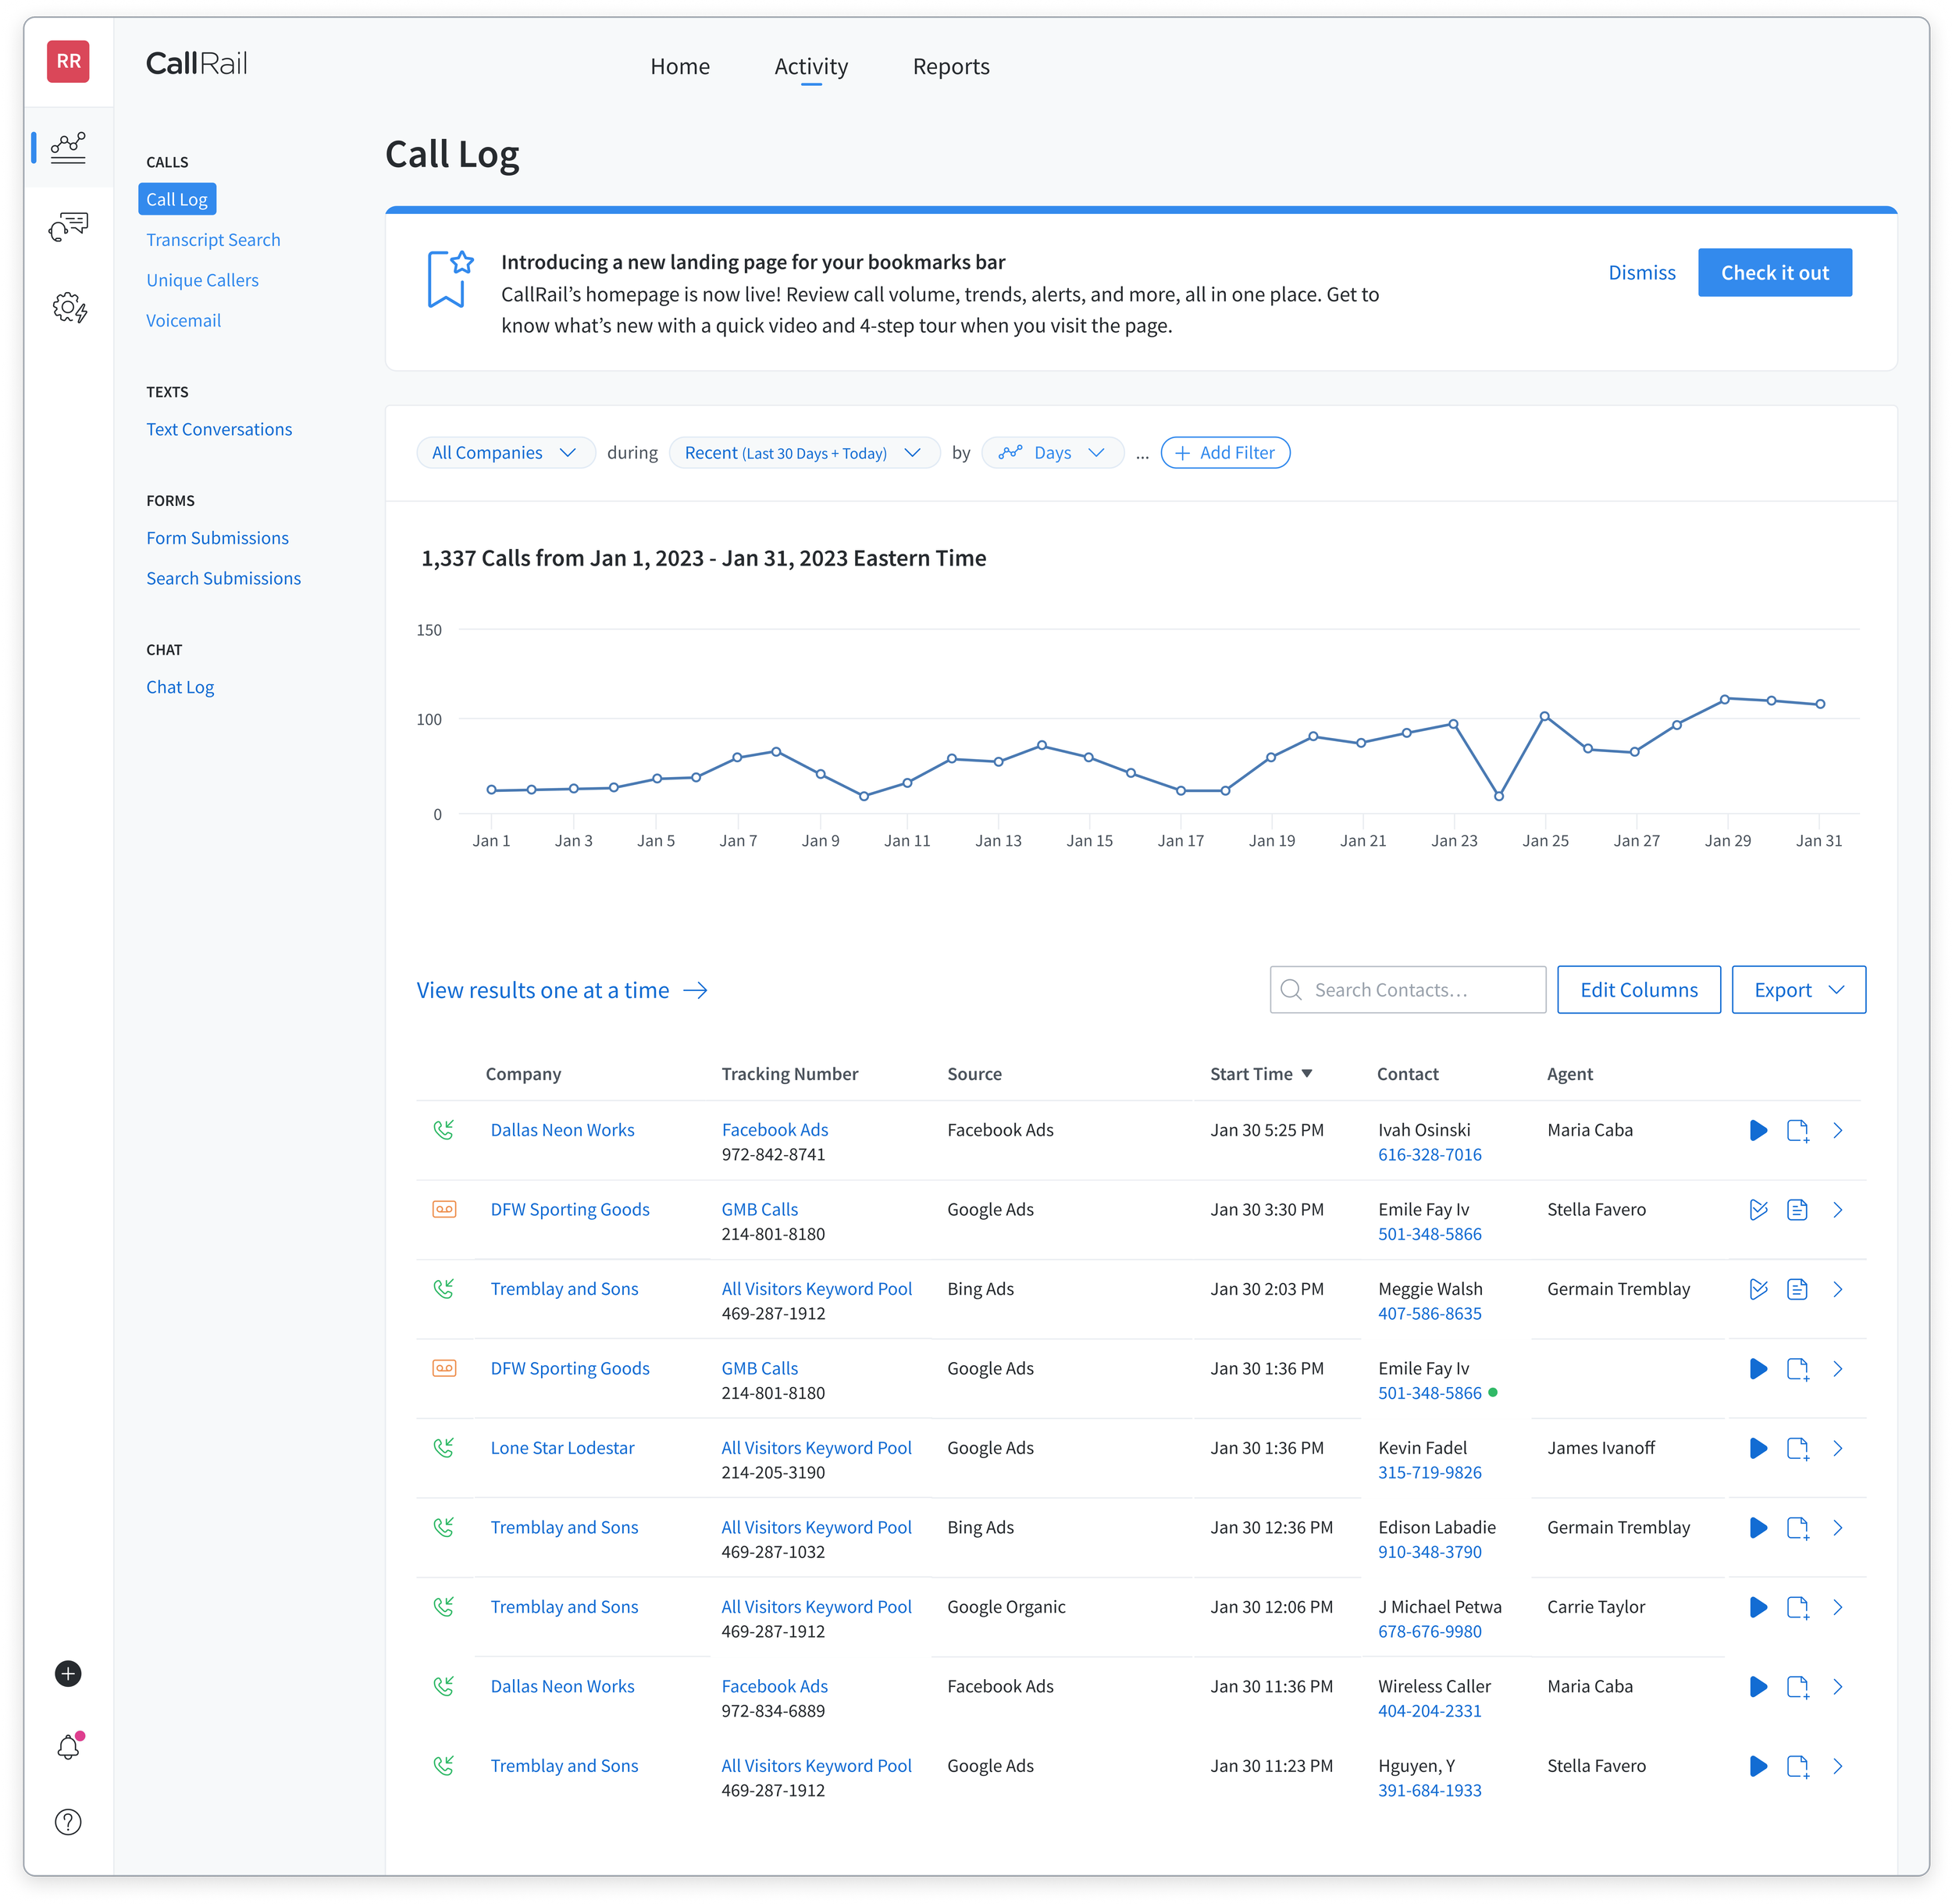Click the notifications bell icon
This screenshot has width=1952, height=1904.
(x=68, y=1747)
